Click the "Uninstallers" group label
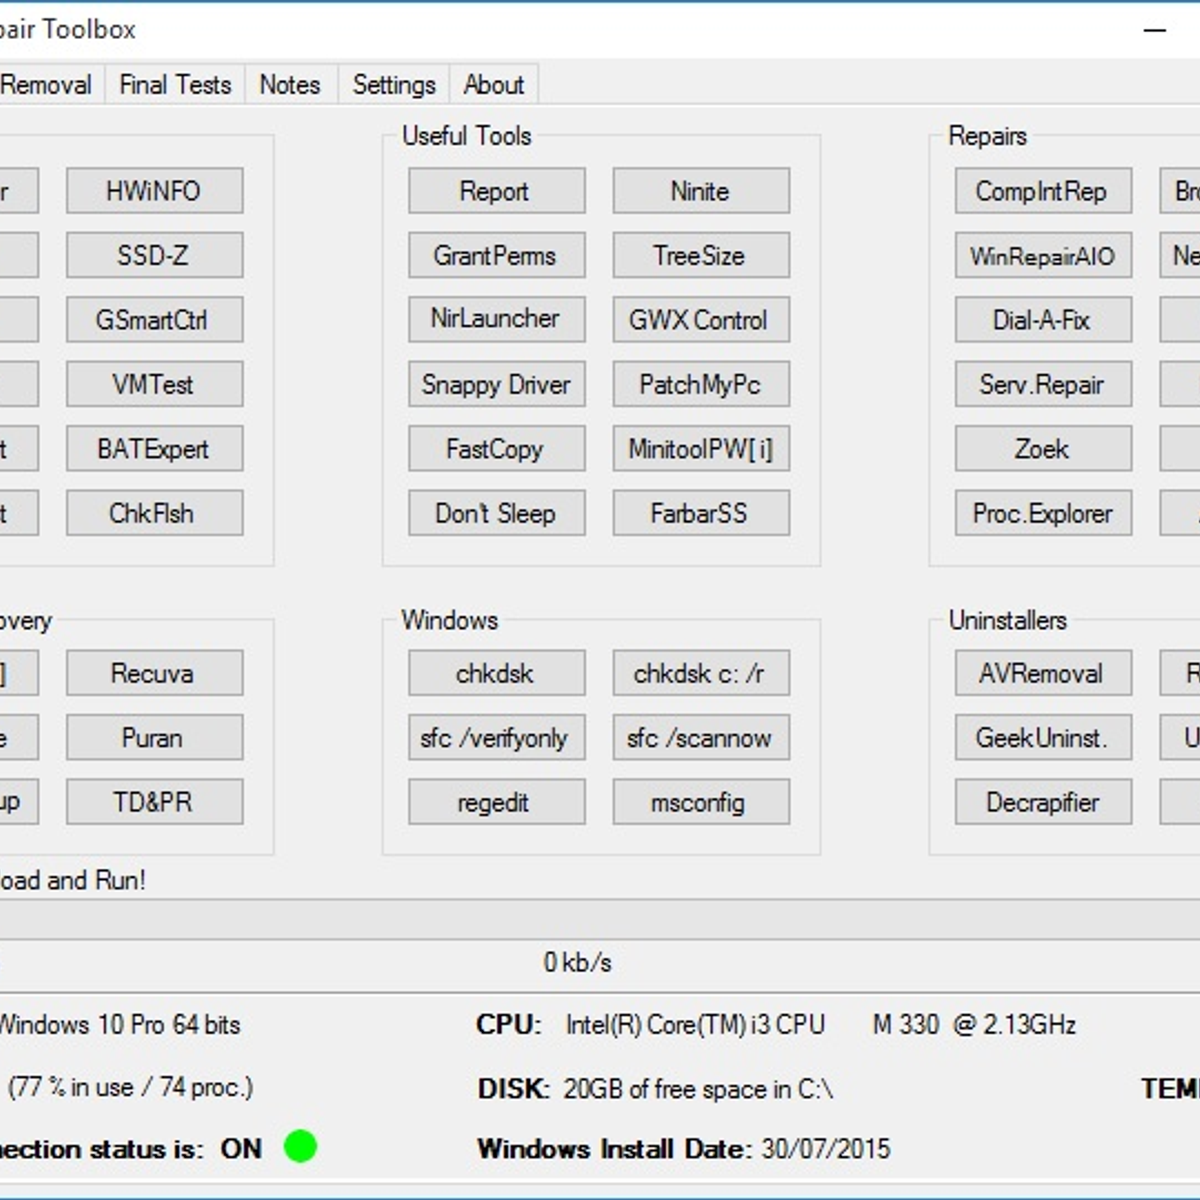The height and width of the screenshot is (1200, 1200). [1008, 620]
